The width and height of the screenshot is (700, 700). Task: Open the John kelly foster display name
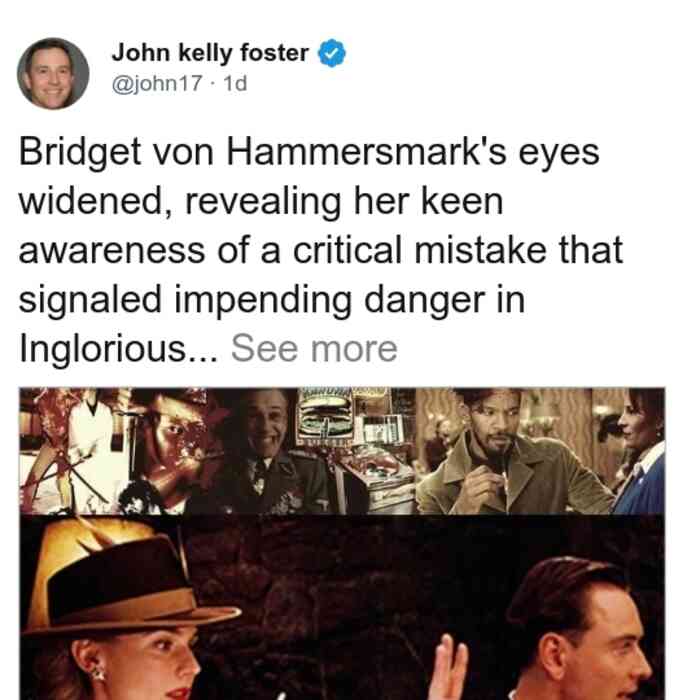[210, 53]
